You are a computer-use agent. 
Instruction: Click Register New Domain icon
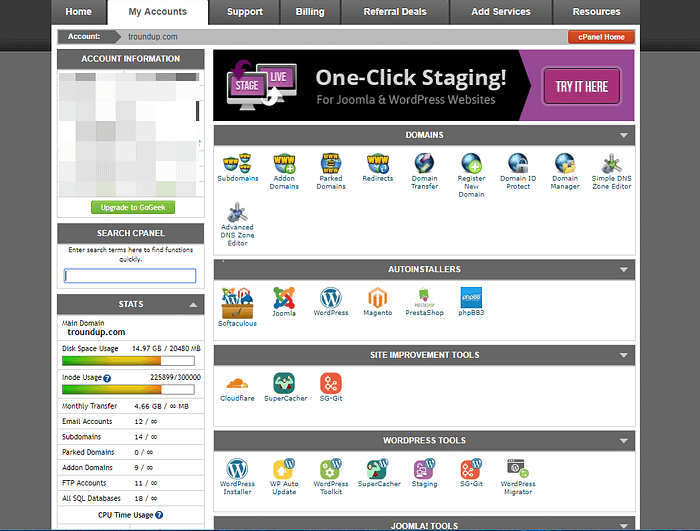point(471,176)
